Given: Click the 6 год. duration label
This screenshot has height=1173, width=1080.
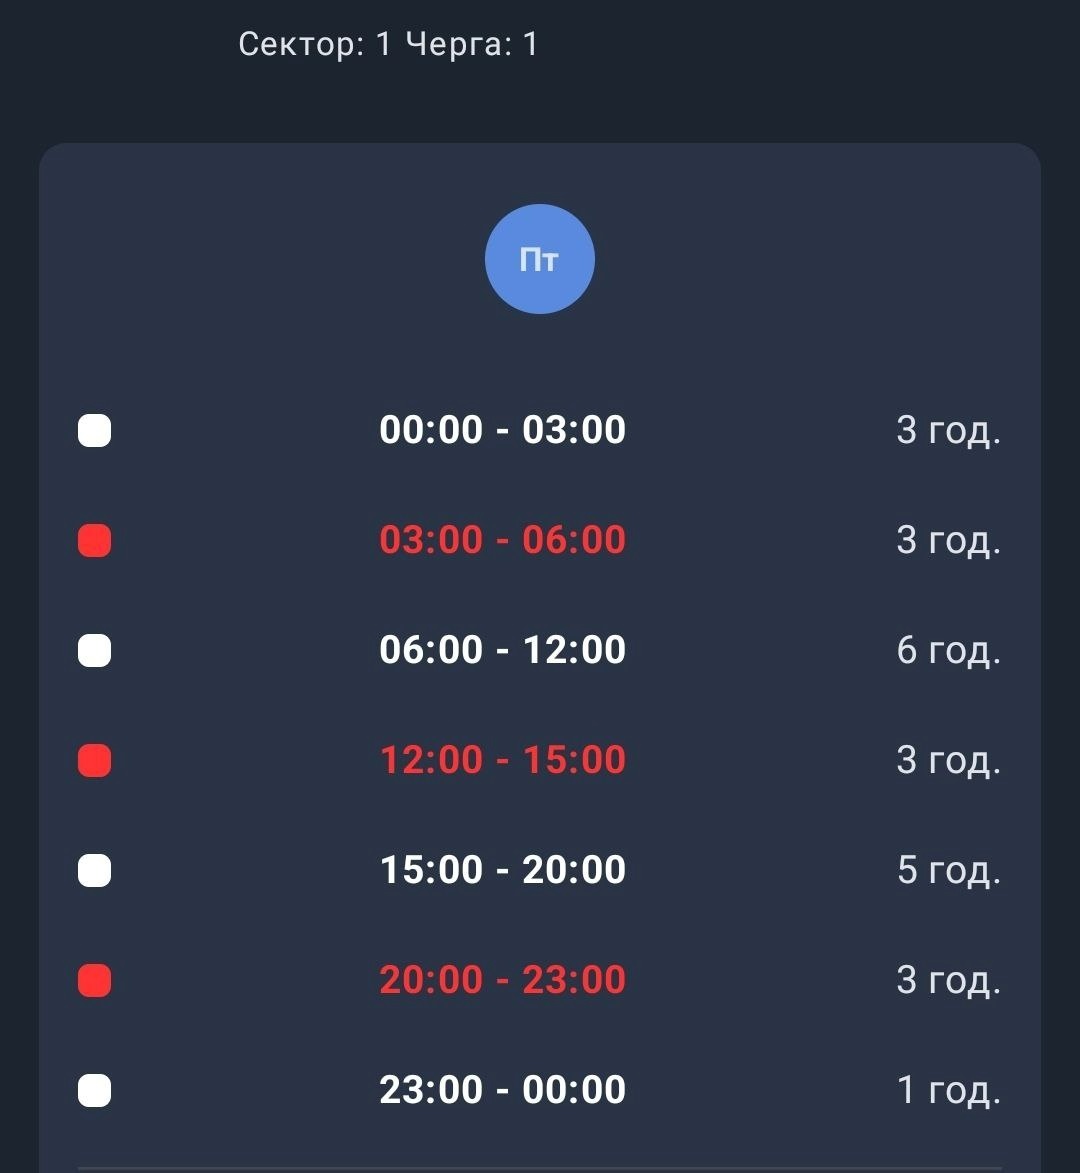Looking at the screenshot, I should 948,651.
